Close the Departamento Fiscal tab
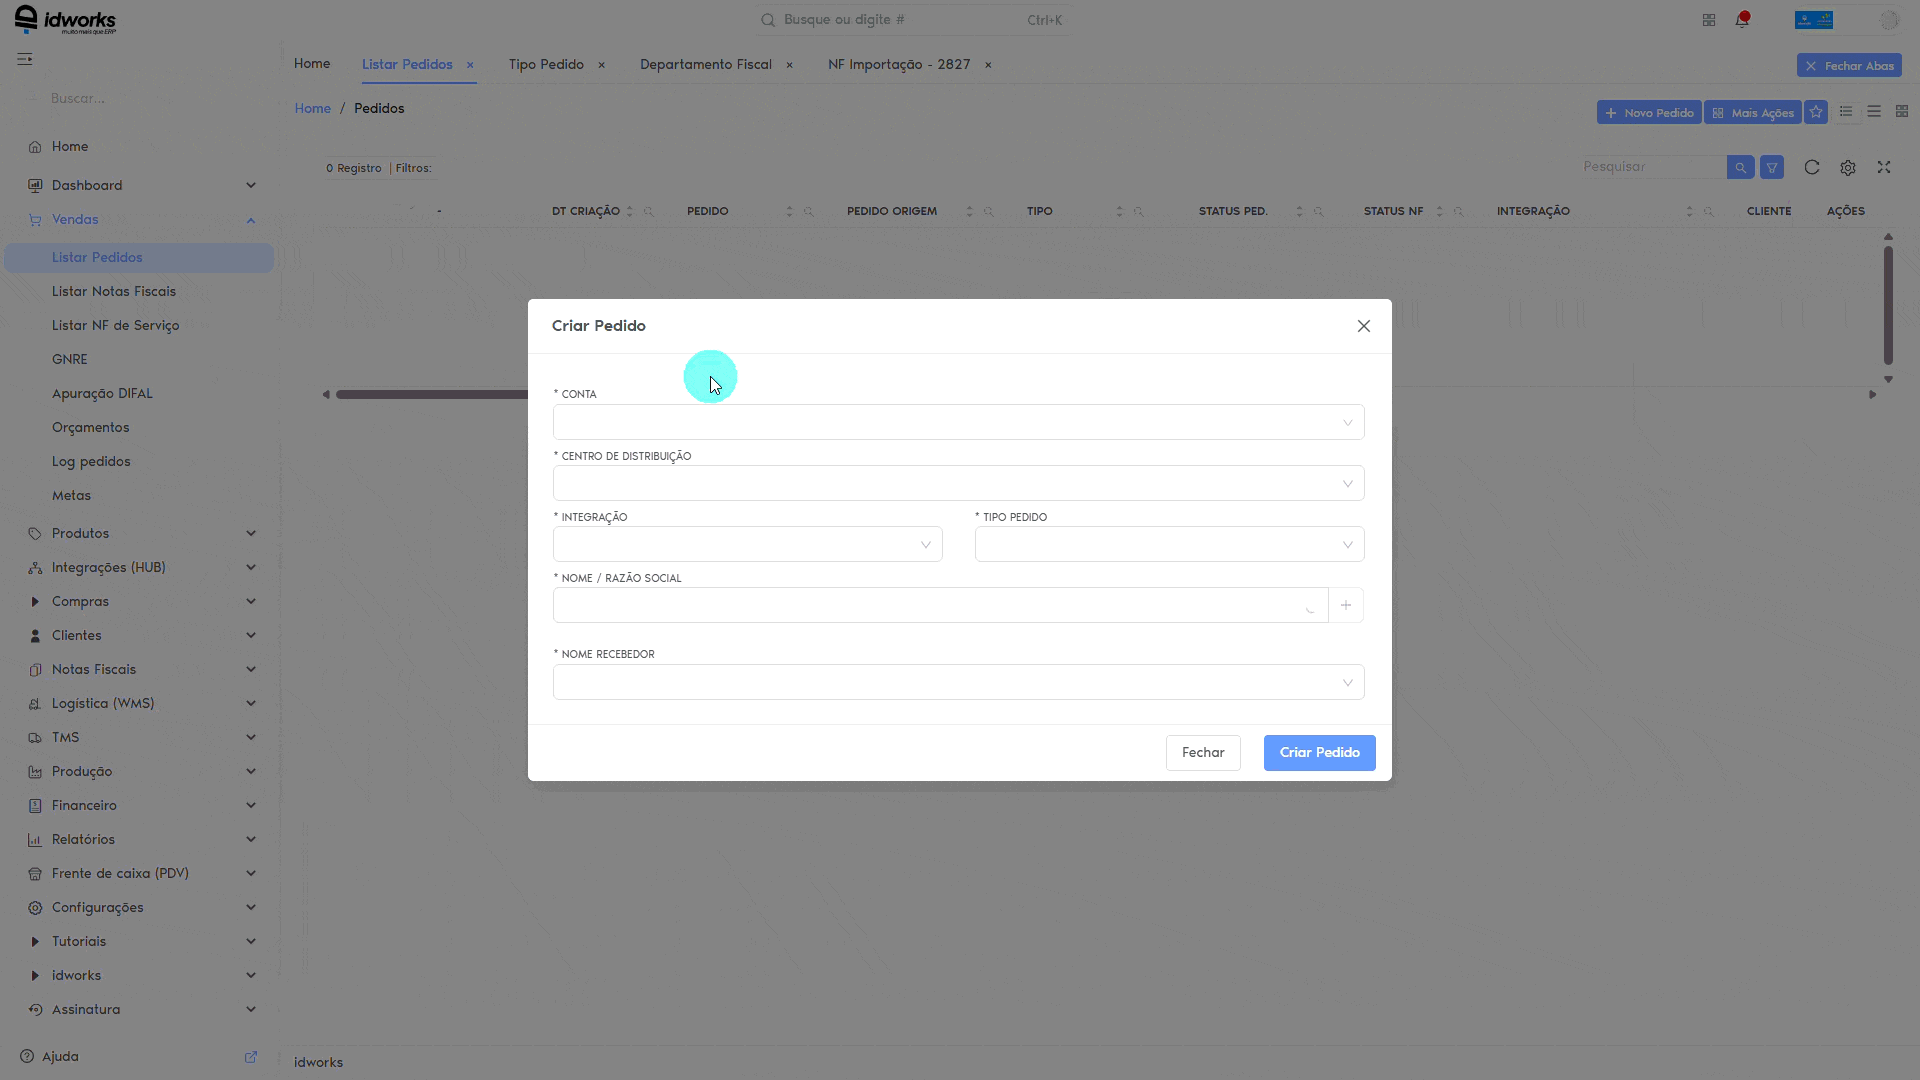Screen dimensions: 1920x1080 tap(790, 65)
